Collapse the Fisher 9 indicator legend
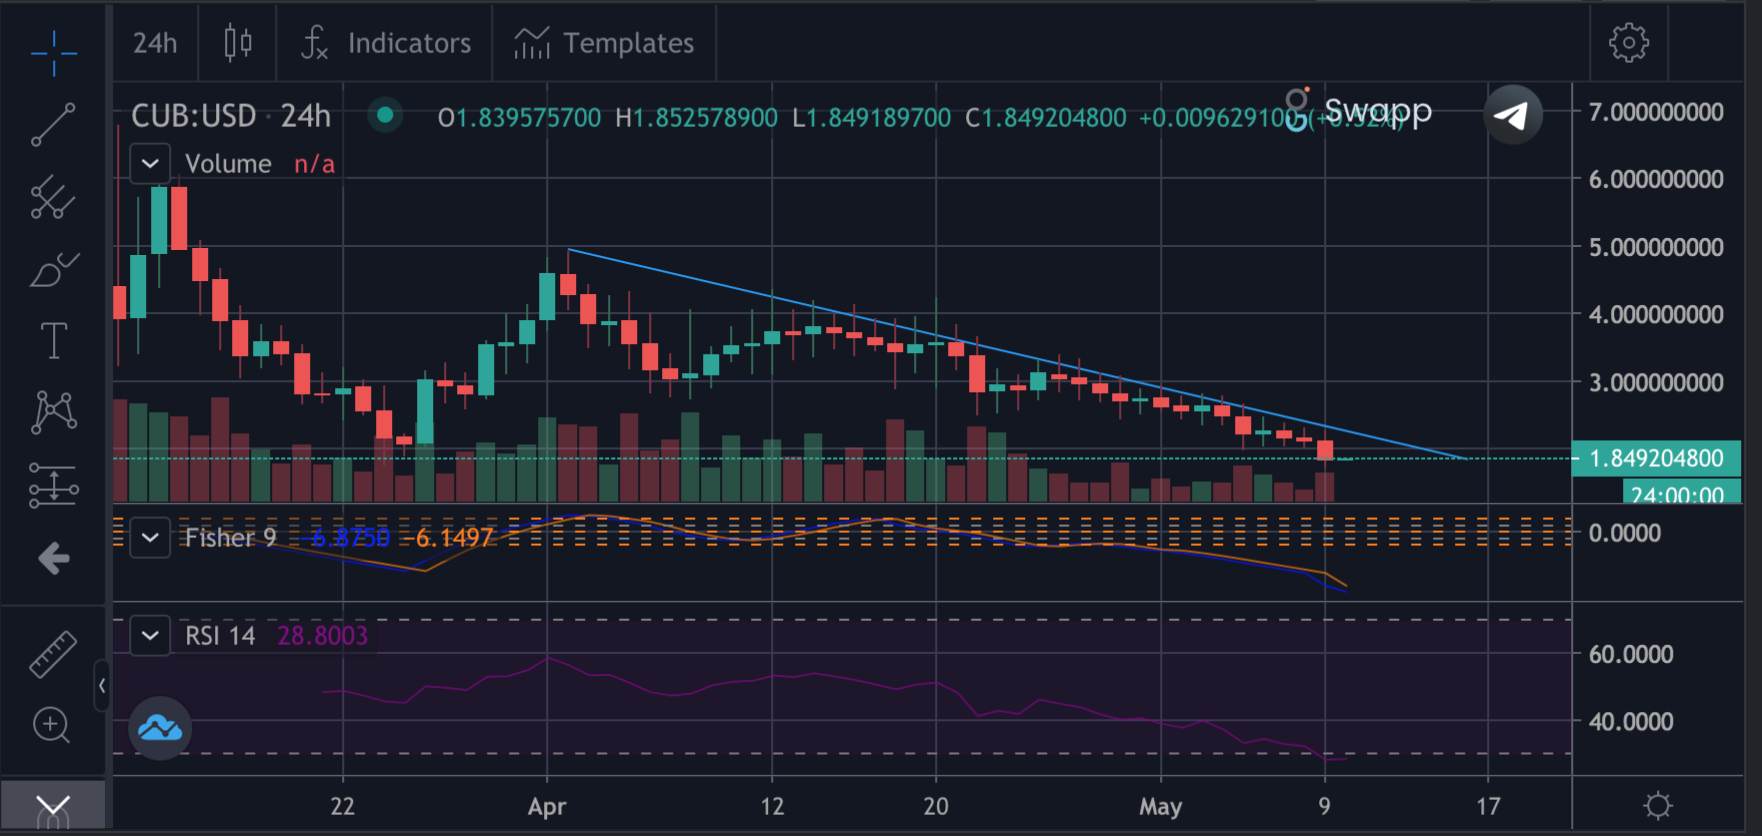The height and width of the screenshot is (836, 1762). (150, 538)
